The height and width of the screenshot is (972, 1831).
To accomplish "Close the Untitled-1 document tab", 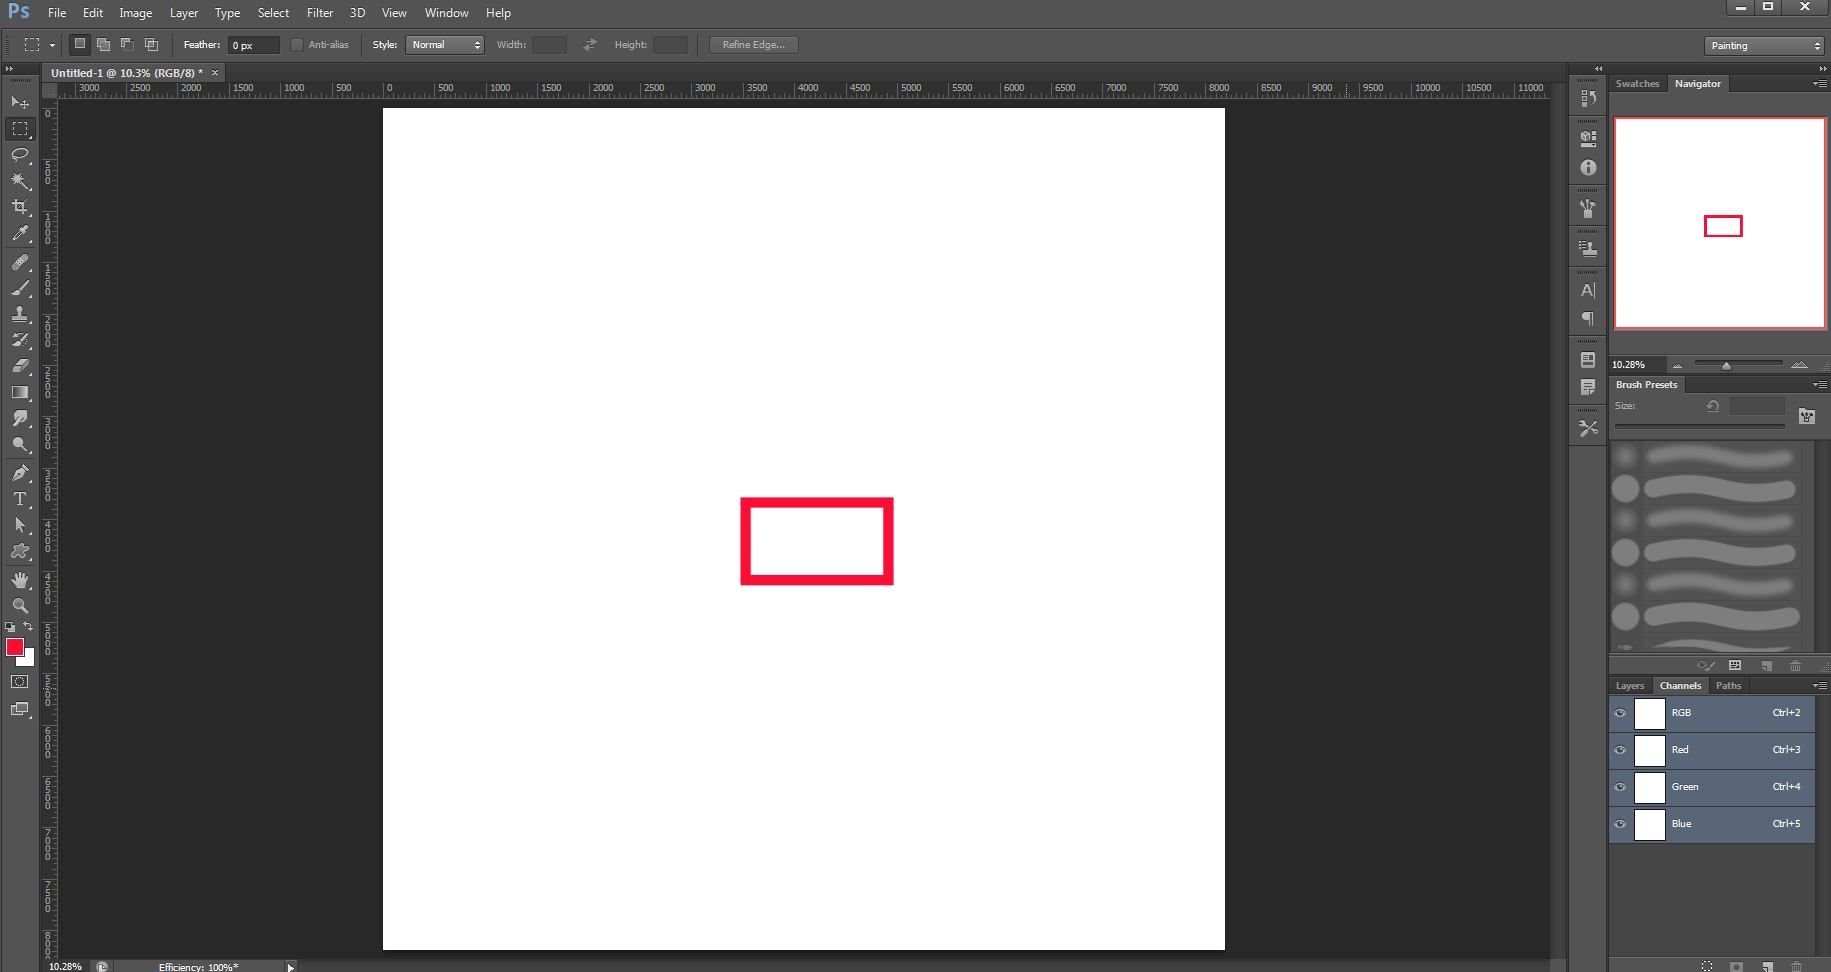I will pos(215,73).
